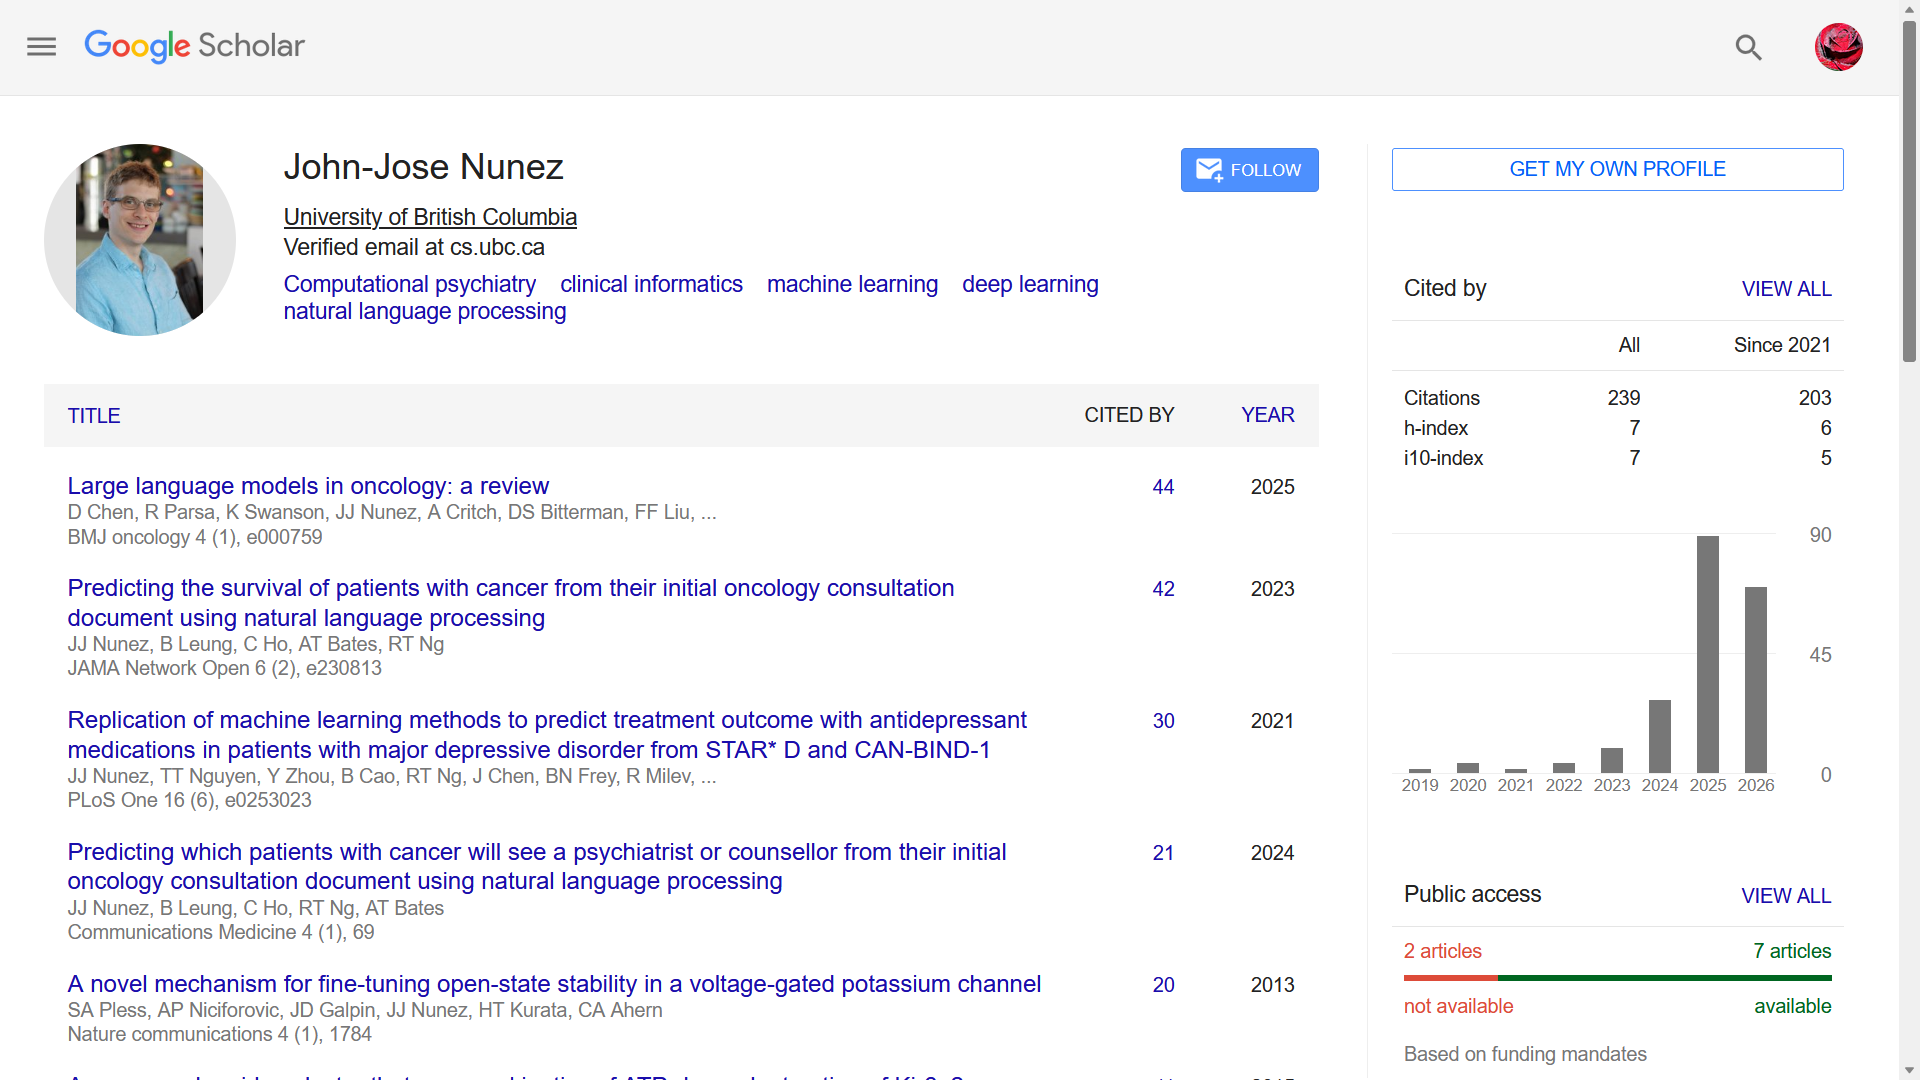Image resolution: width=1920 pixels, height=1080 pixels.
Task: Click the 2023 bar in citations chart
Action: 1611,760
